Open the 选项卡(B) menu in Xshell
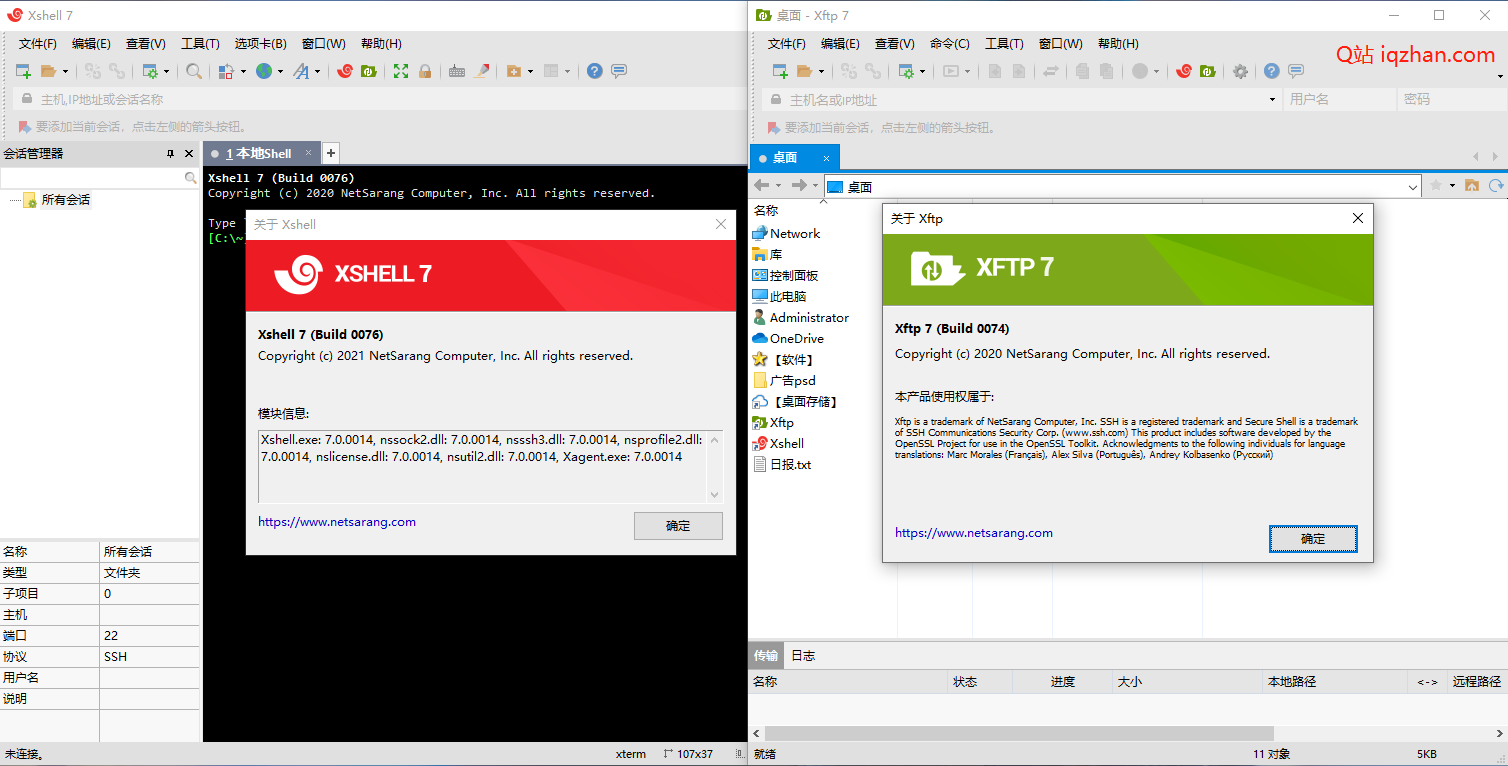 tap(261, 44)
